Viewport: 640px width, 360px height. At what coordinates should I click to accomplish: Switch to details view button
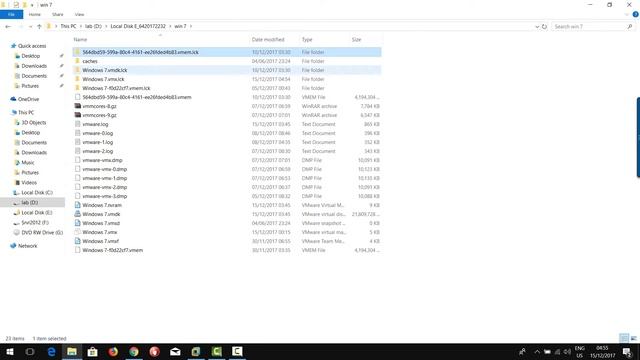click(x=624, y=338)
